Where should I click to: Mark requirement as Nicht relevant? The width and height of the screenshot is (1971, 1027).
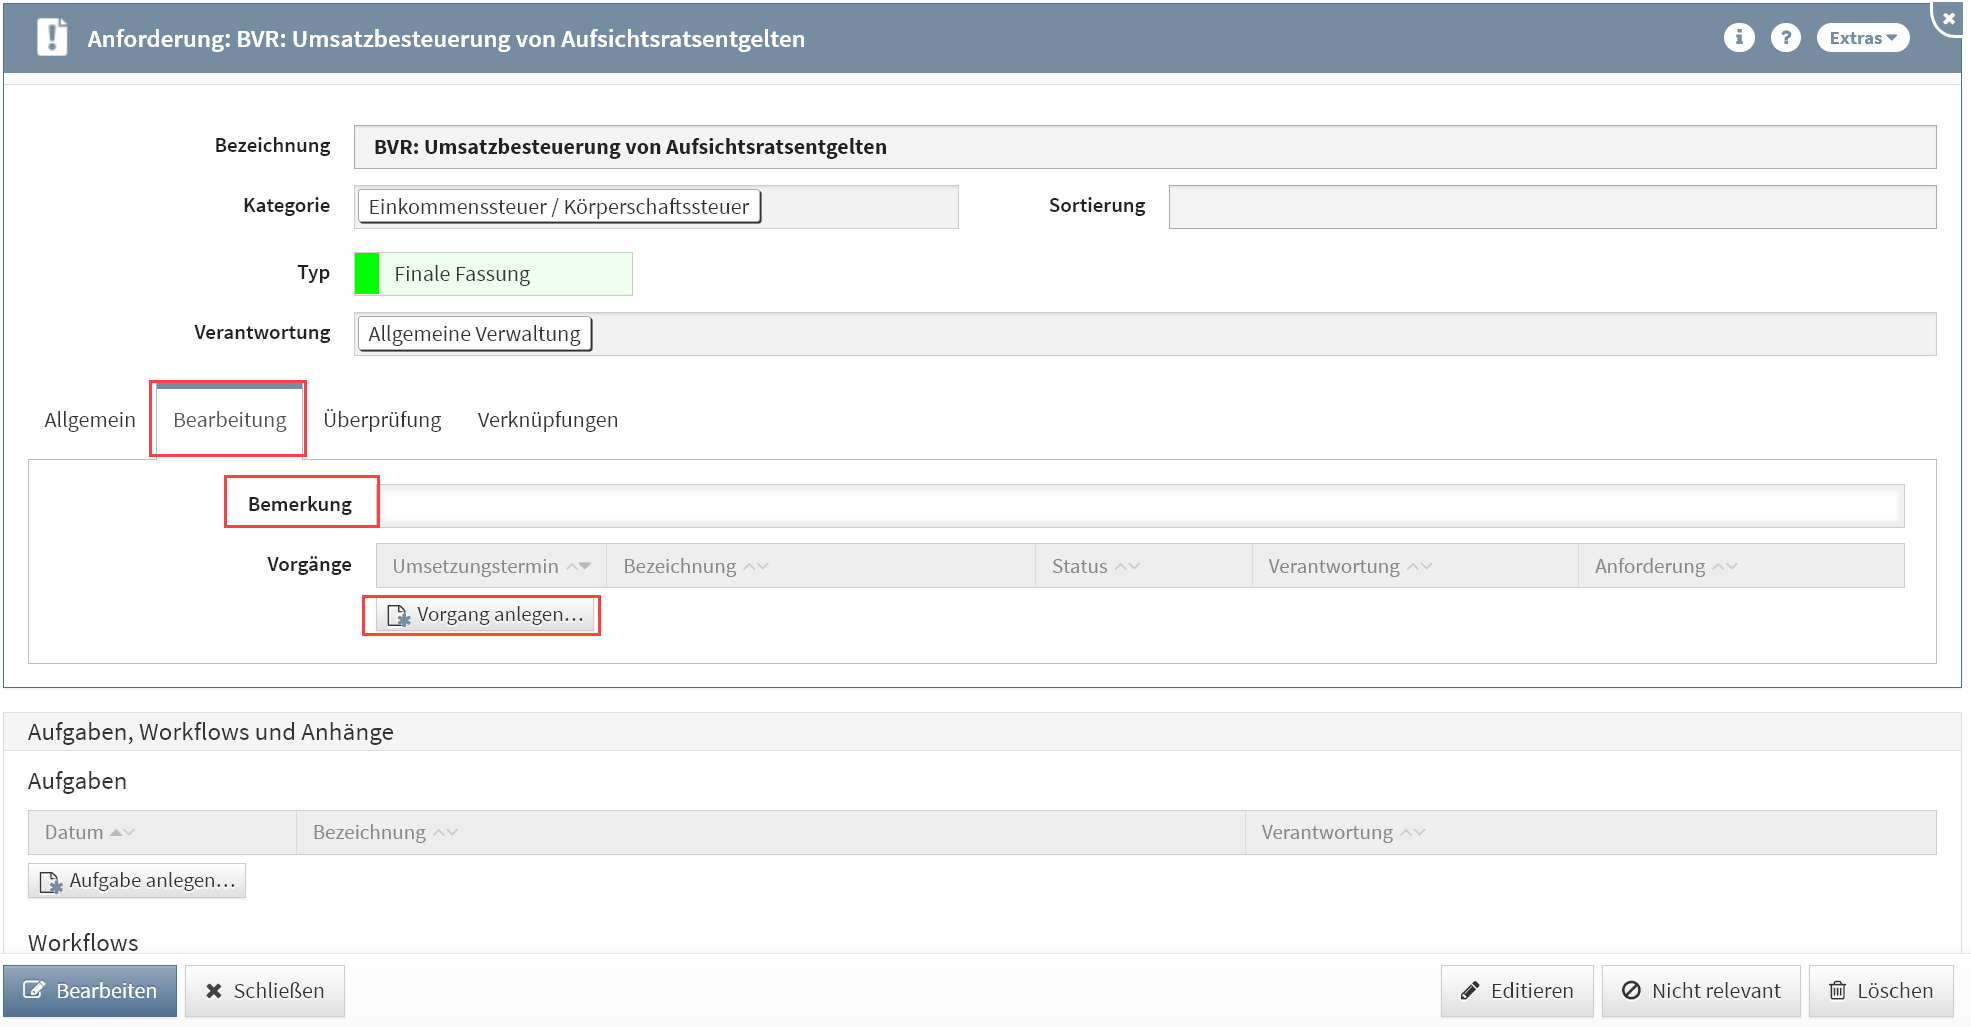[x=1700, y=991]
